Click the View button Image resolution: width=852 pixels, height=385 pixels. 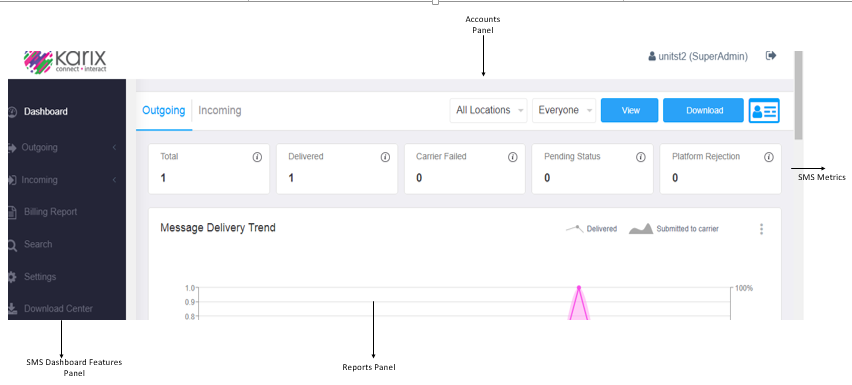[x=630, y=110]
